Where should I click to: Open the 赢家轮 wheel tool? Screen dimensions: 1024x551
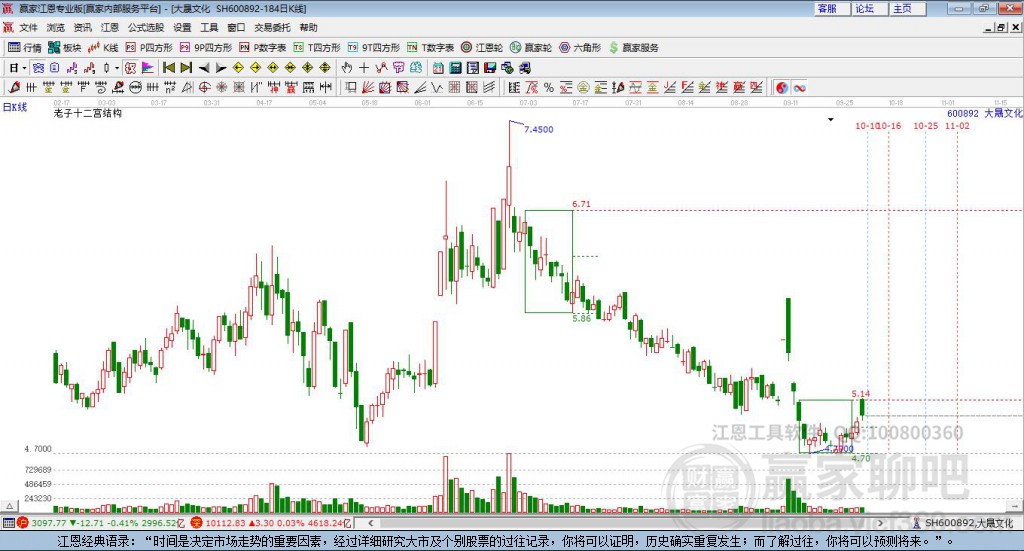tap(531, 48)
